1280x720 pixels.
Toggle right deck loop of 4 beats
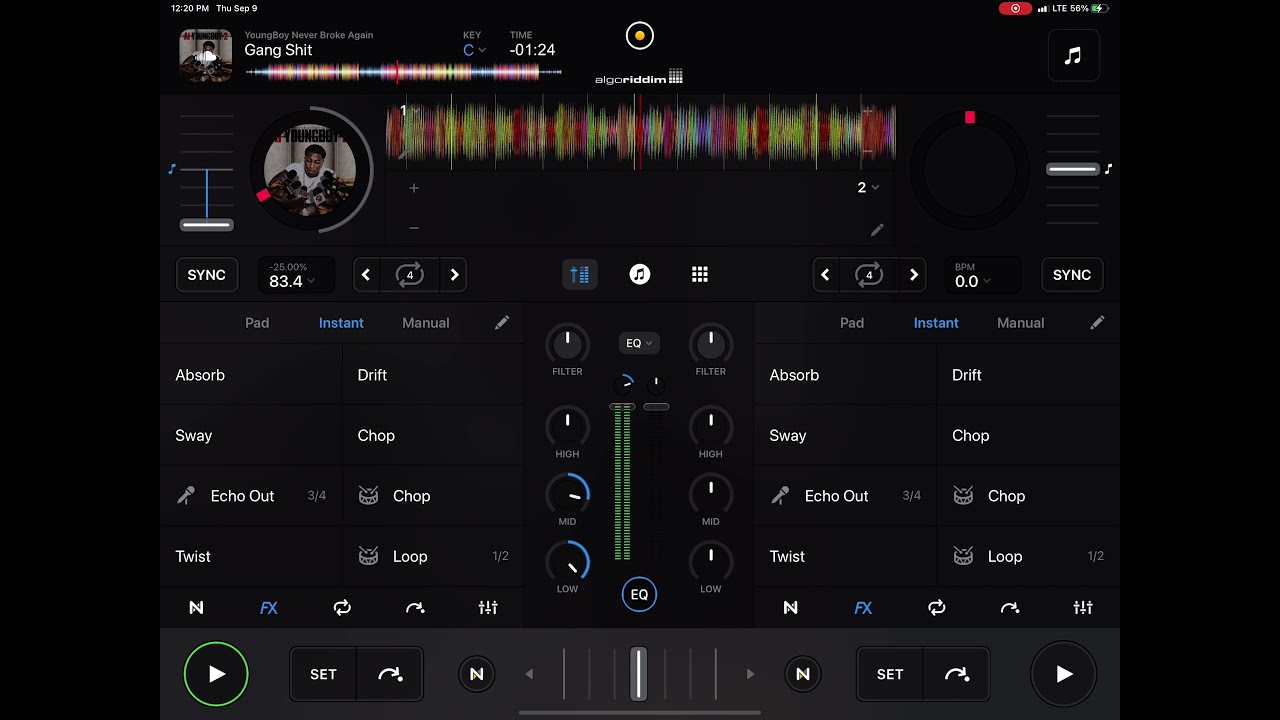[x=869, y=275]
